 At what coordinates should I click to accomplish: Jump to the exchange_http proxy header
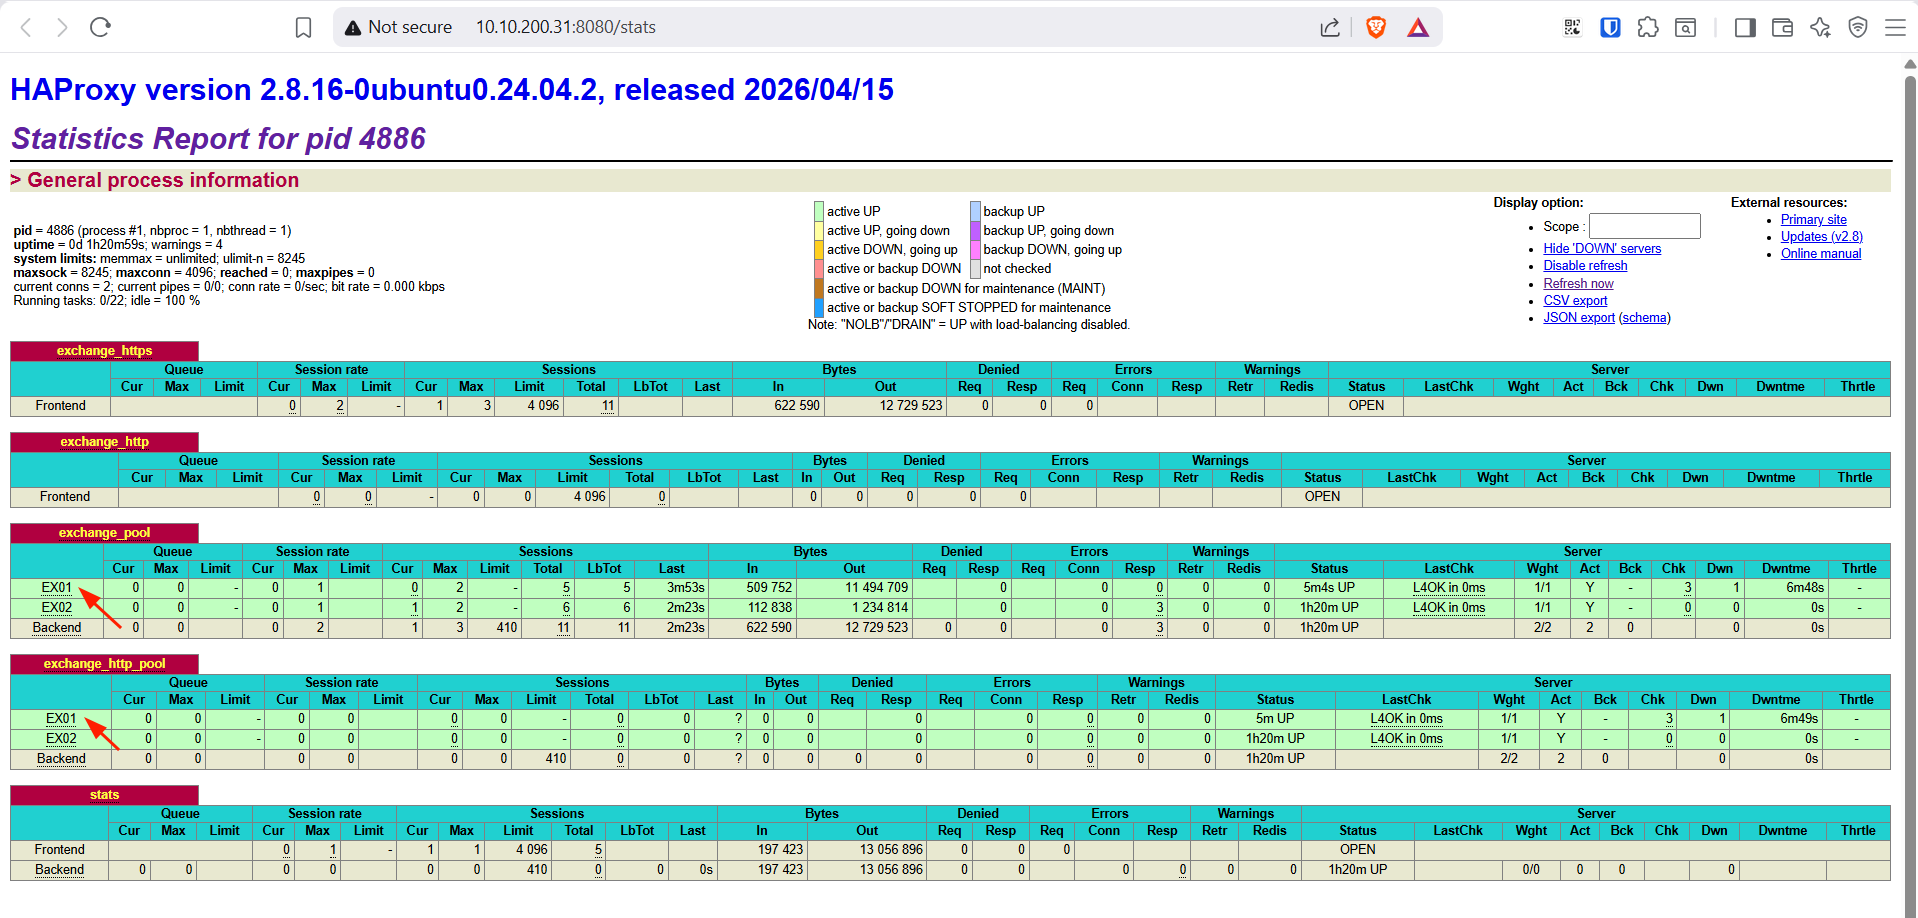[x=105, y=442]
